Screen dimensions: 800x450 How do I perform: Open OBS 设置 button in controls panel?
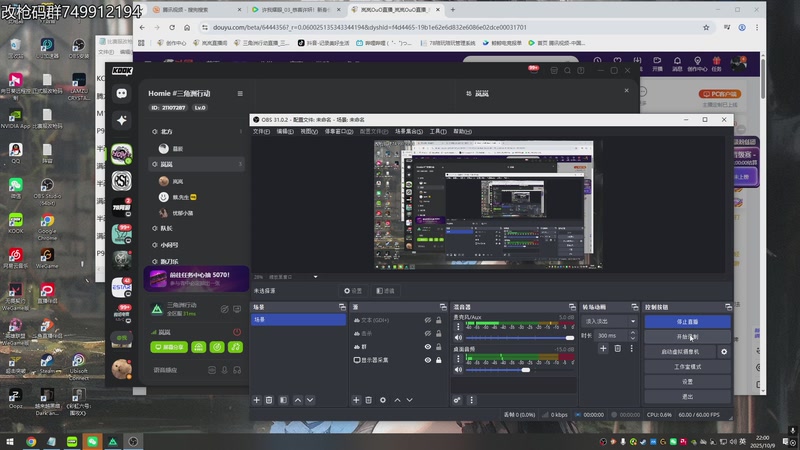coord(687,381)
